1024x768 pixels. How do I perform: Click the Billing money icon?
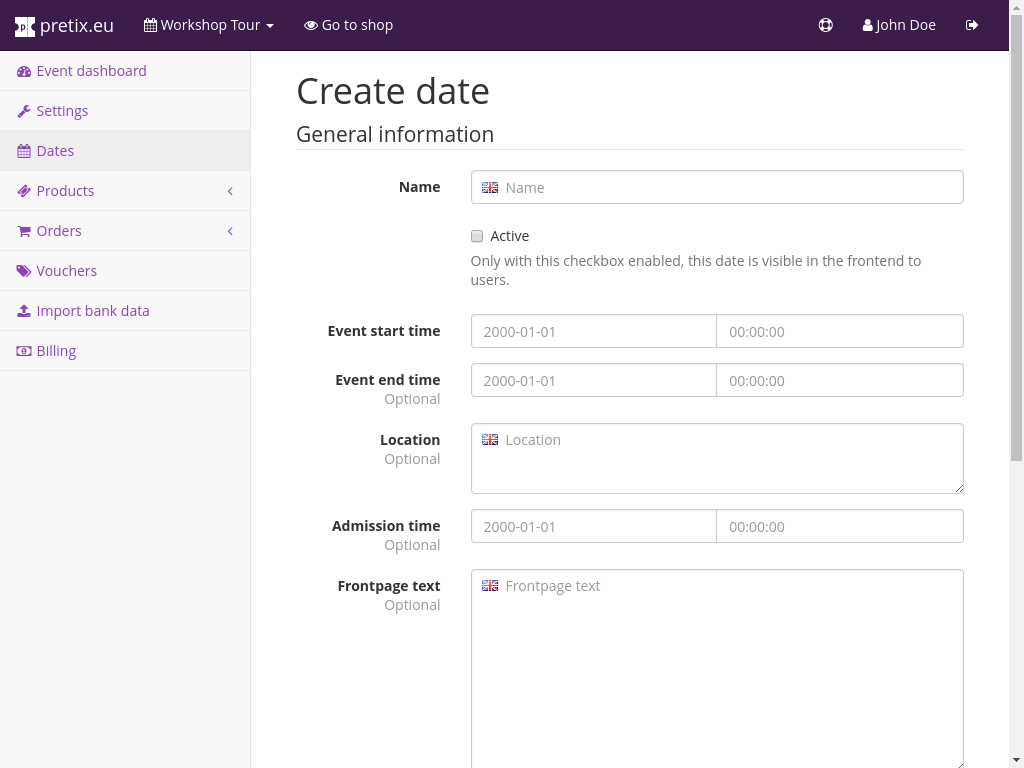24,351
